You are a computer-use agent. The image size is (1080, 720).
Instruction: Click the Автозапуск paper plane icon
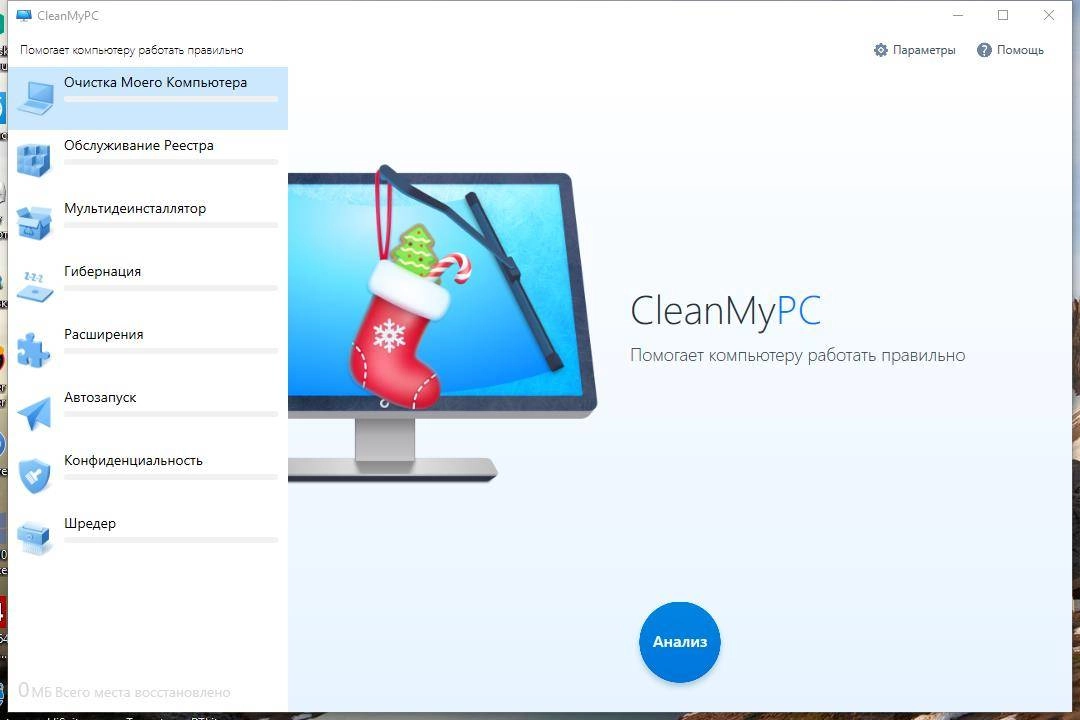[34, 413]
